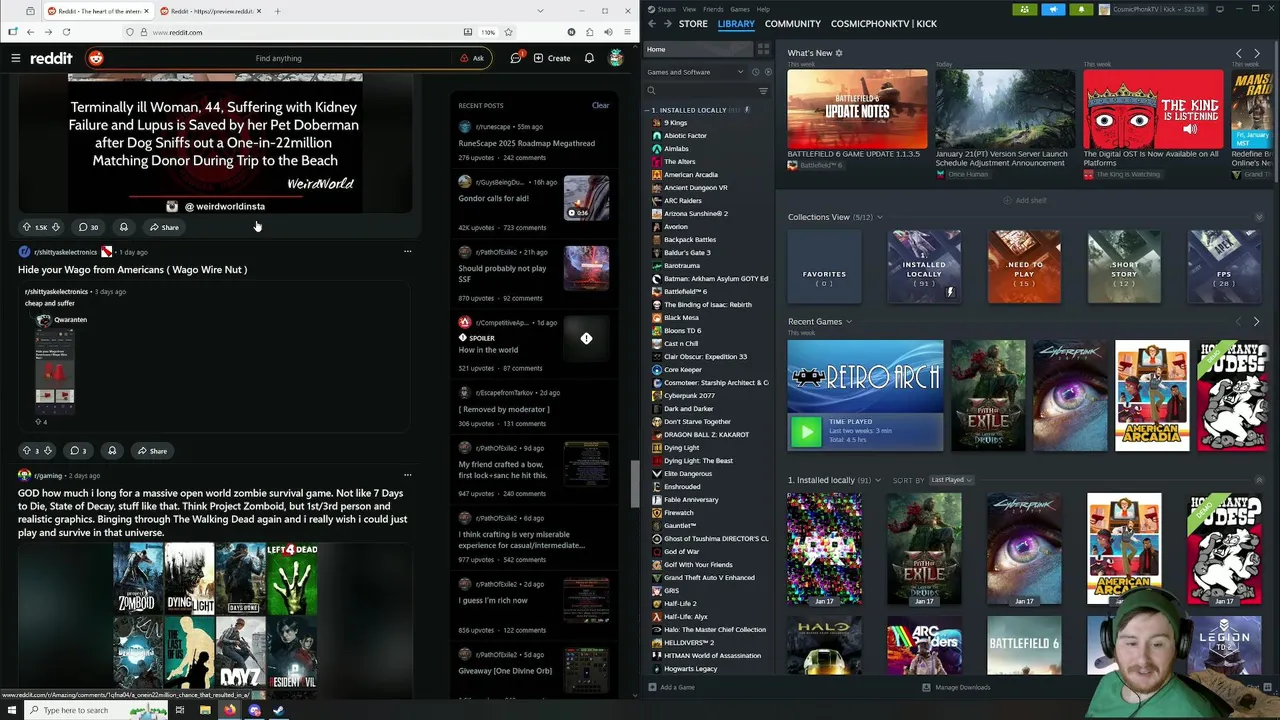Open Steam library advanced filters icon

(763, 91)
